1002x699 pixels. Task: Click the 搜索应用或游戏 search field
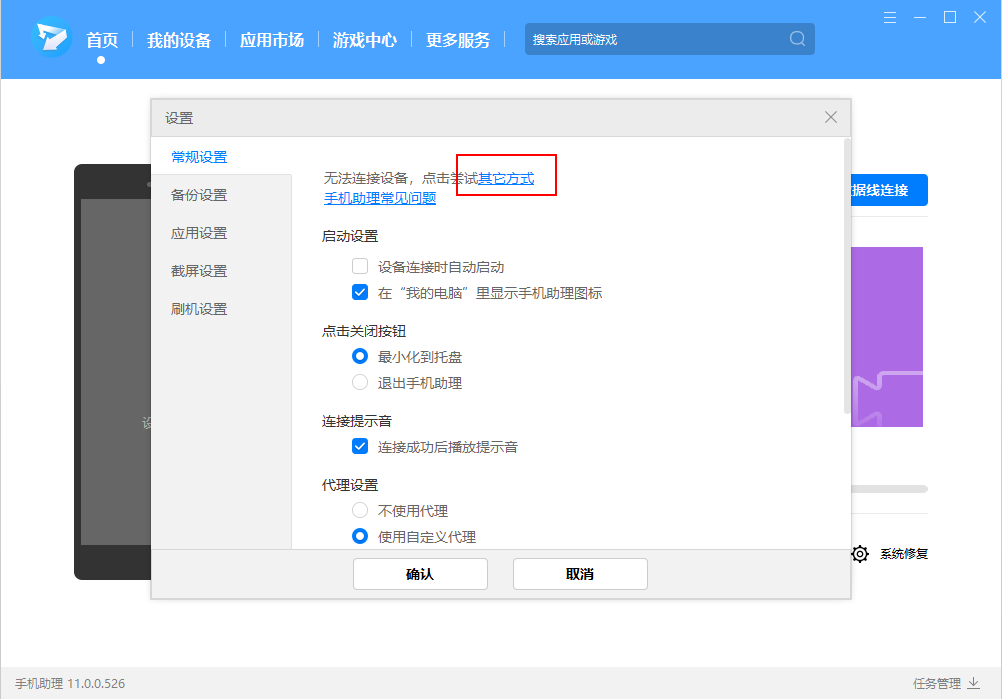coord(655,39)
